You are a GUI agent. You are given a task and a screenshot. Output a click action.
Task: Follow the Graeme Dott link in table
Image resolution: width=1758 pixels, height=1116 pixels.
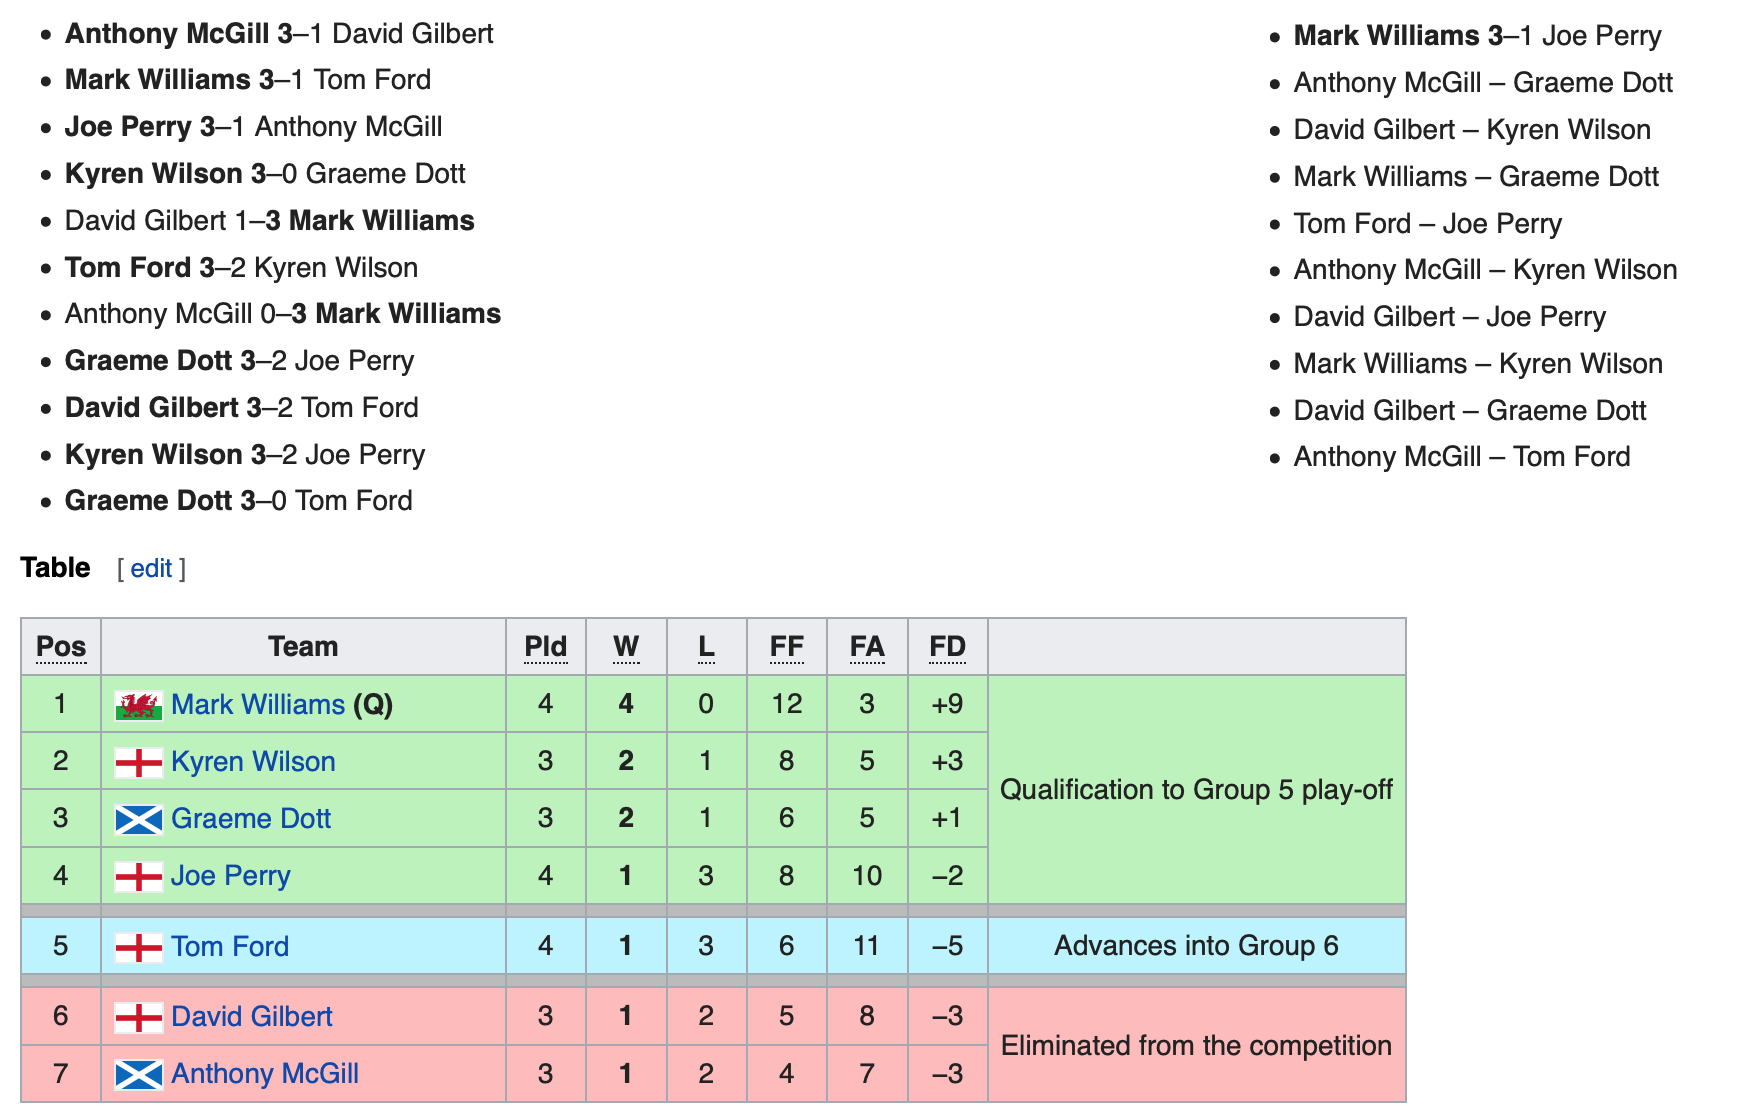[251, 818]
